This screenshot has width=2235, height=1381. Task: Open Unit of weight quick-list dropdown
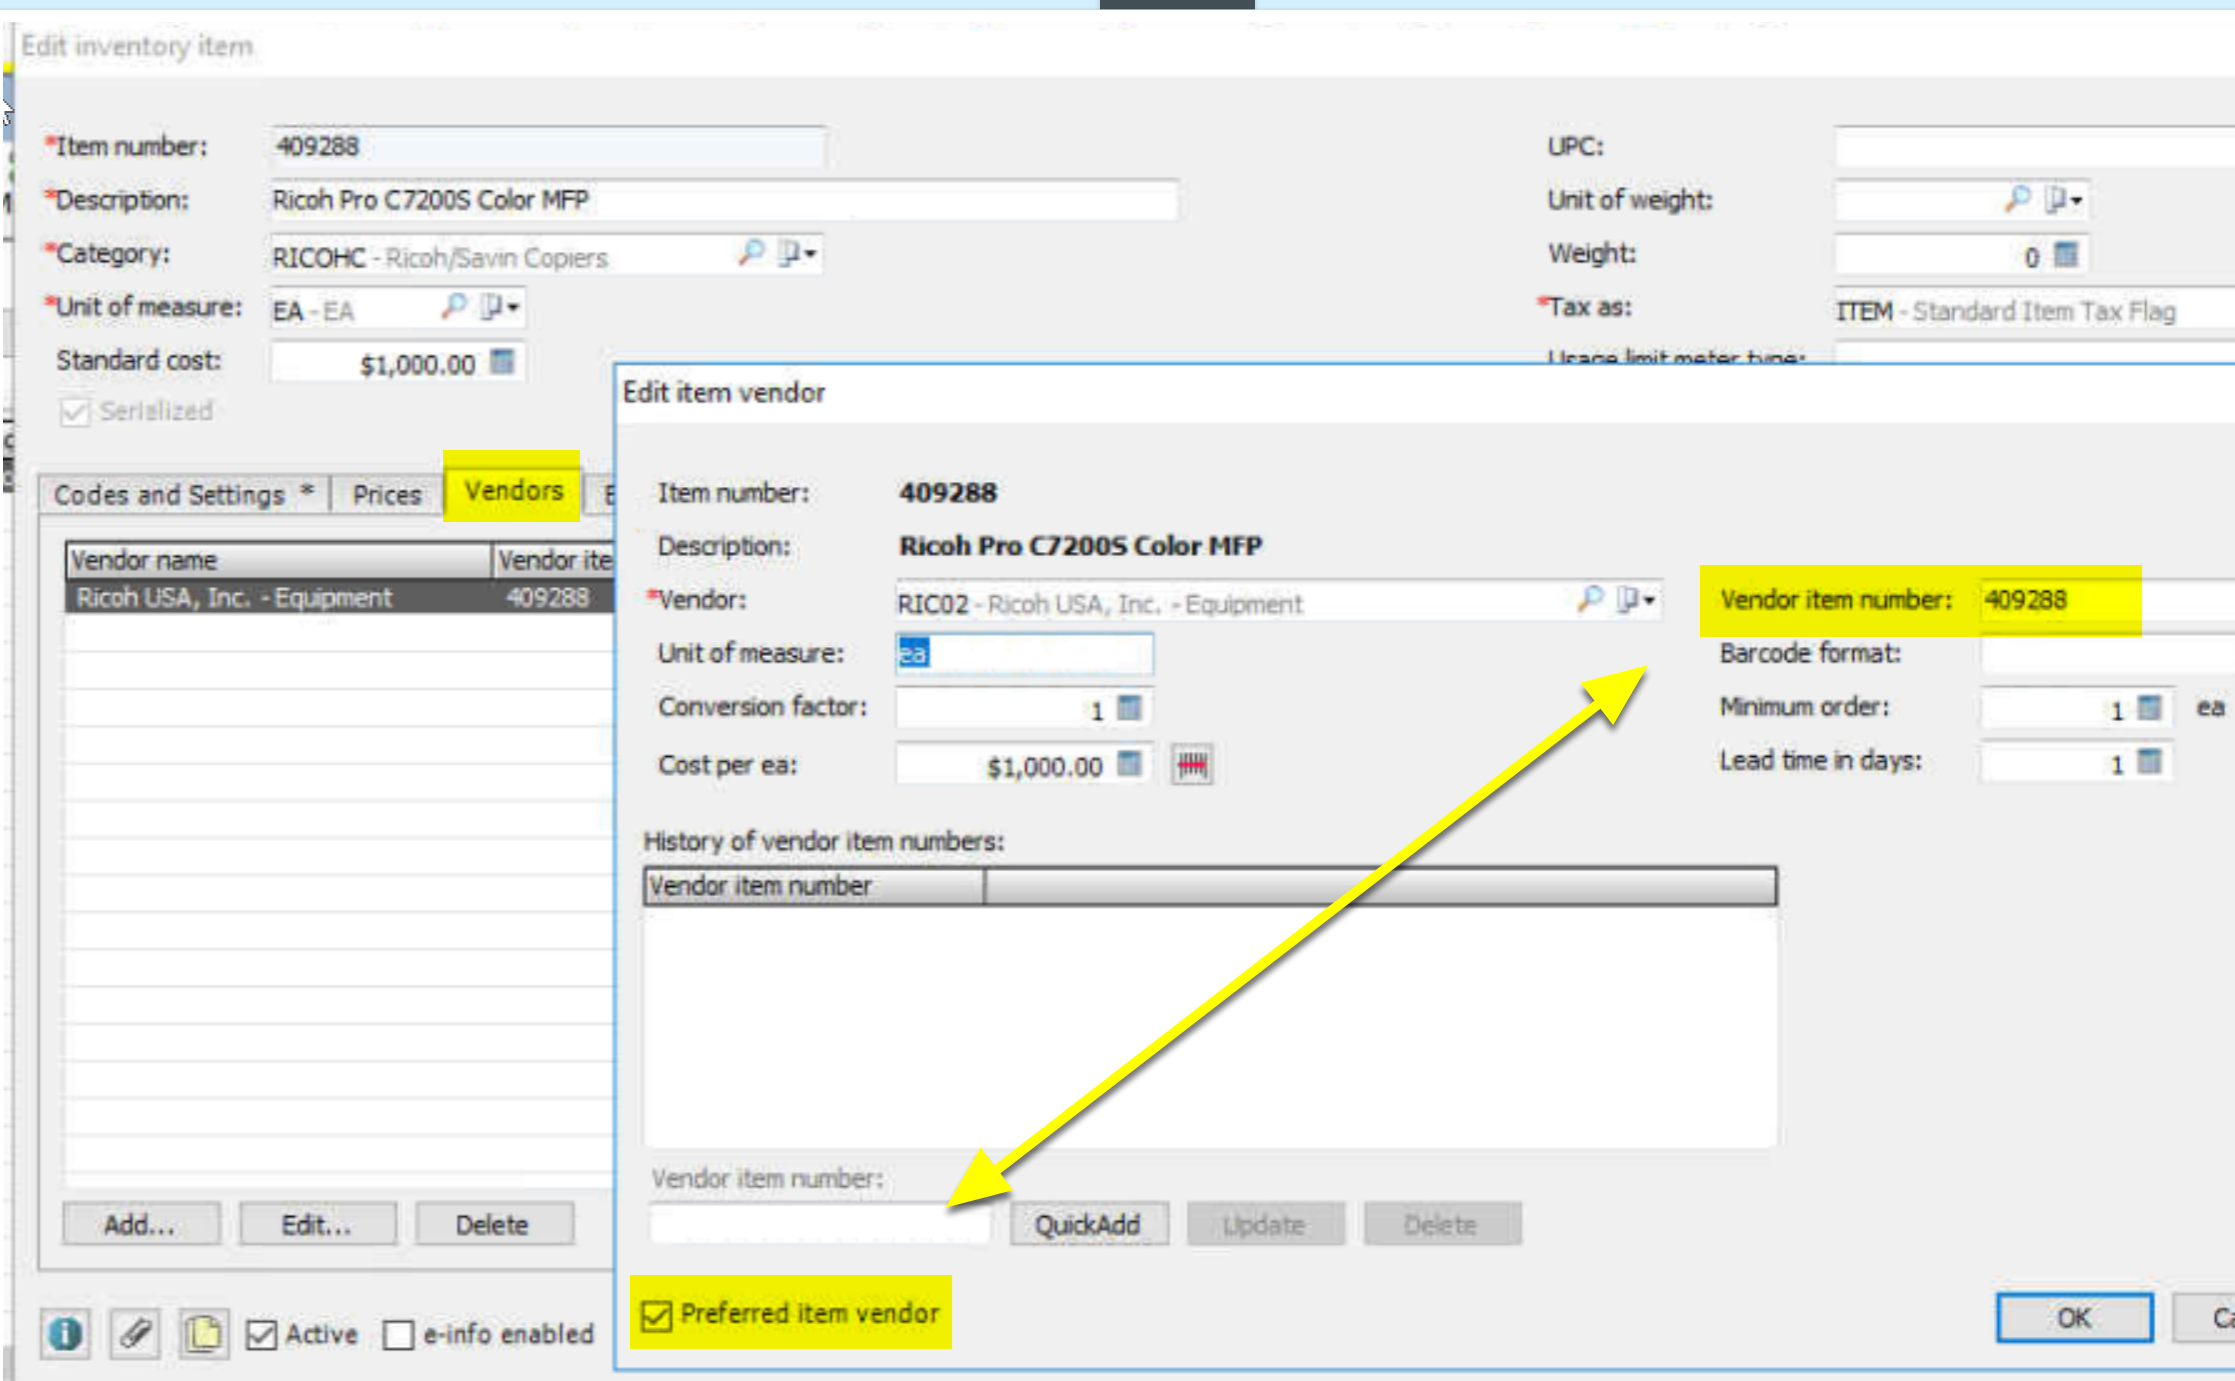coord(2064,200)
